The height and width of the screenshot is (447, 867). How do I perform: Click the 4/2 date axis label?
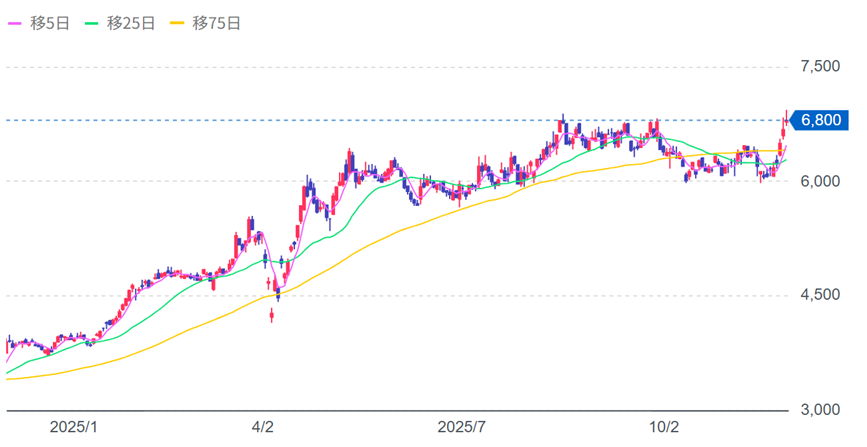(263, 427)
